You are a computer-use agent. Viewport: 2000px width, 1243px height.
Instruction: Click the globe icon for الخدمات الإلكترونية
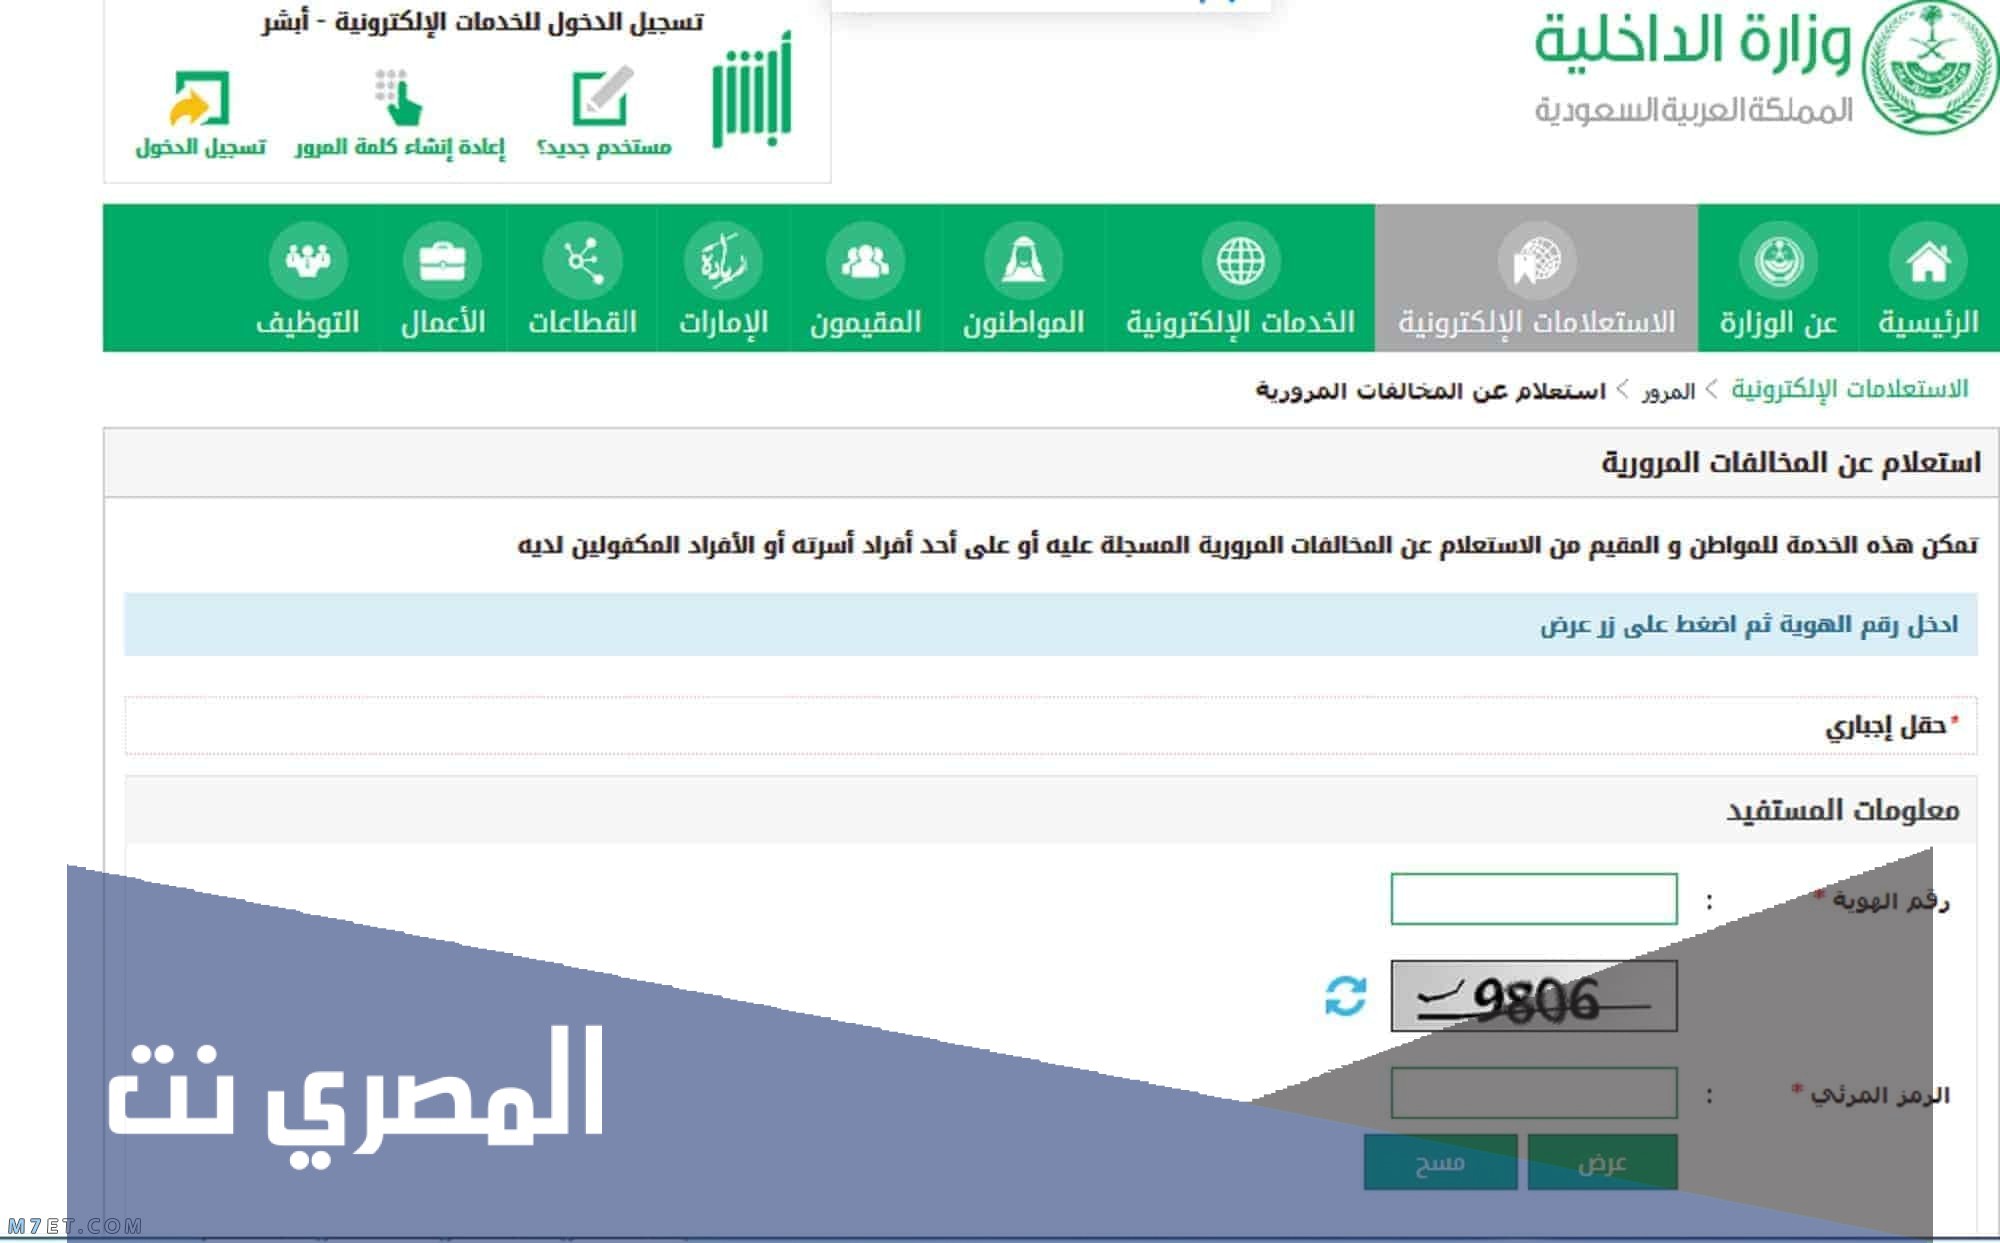click(1240, 261)
